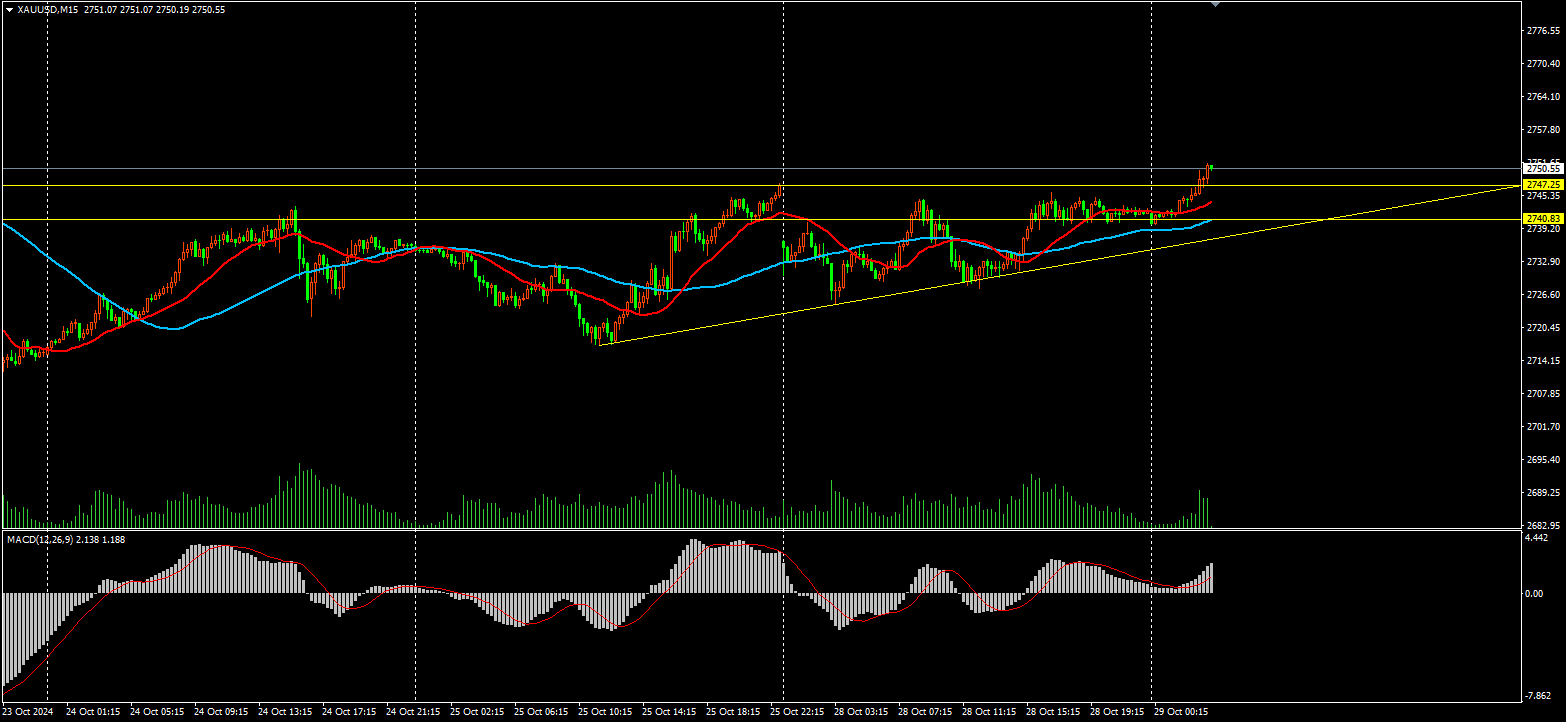The width and height of the screenshot is (1566, 722).
Task: Click the 2720.45 price scale label
Action: coord(1544,328)
